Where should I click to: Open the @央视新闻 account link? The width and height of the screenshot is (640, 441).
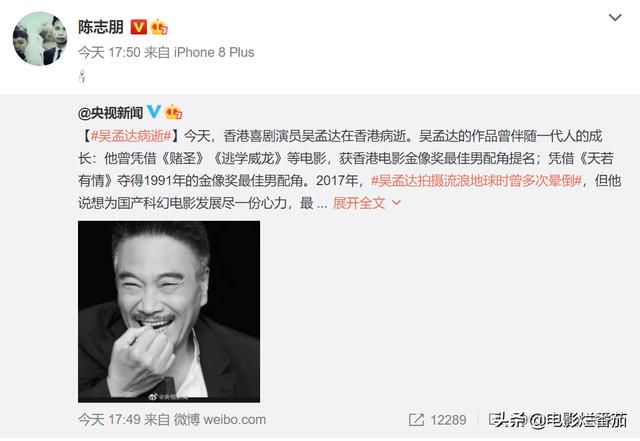click(110, 113)
